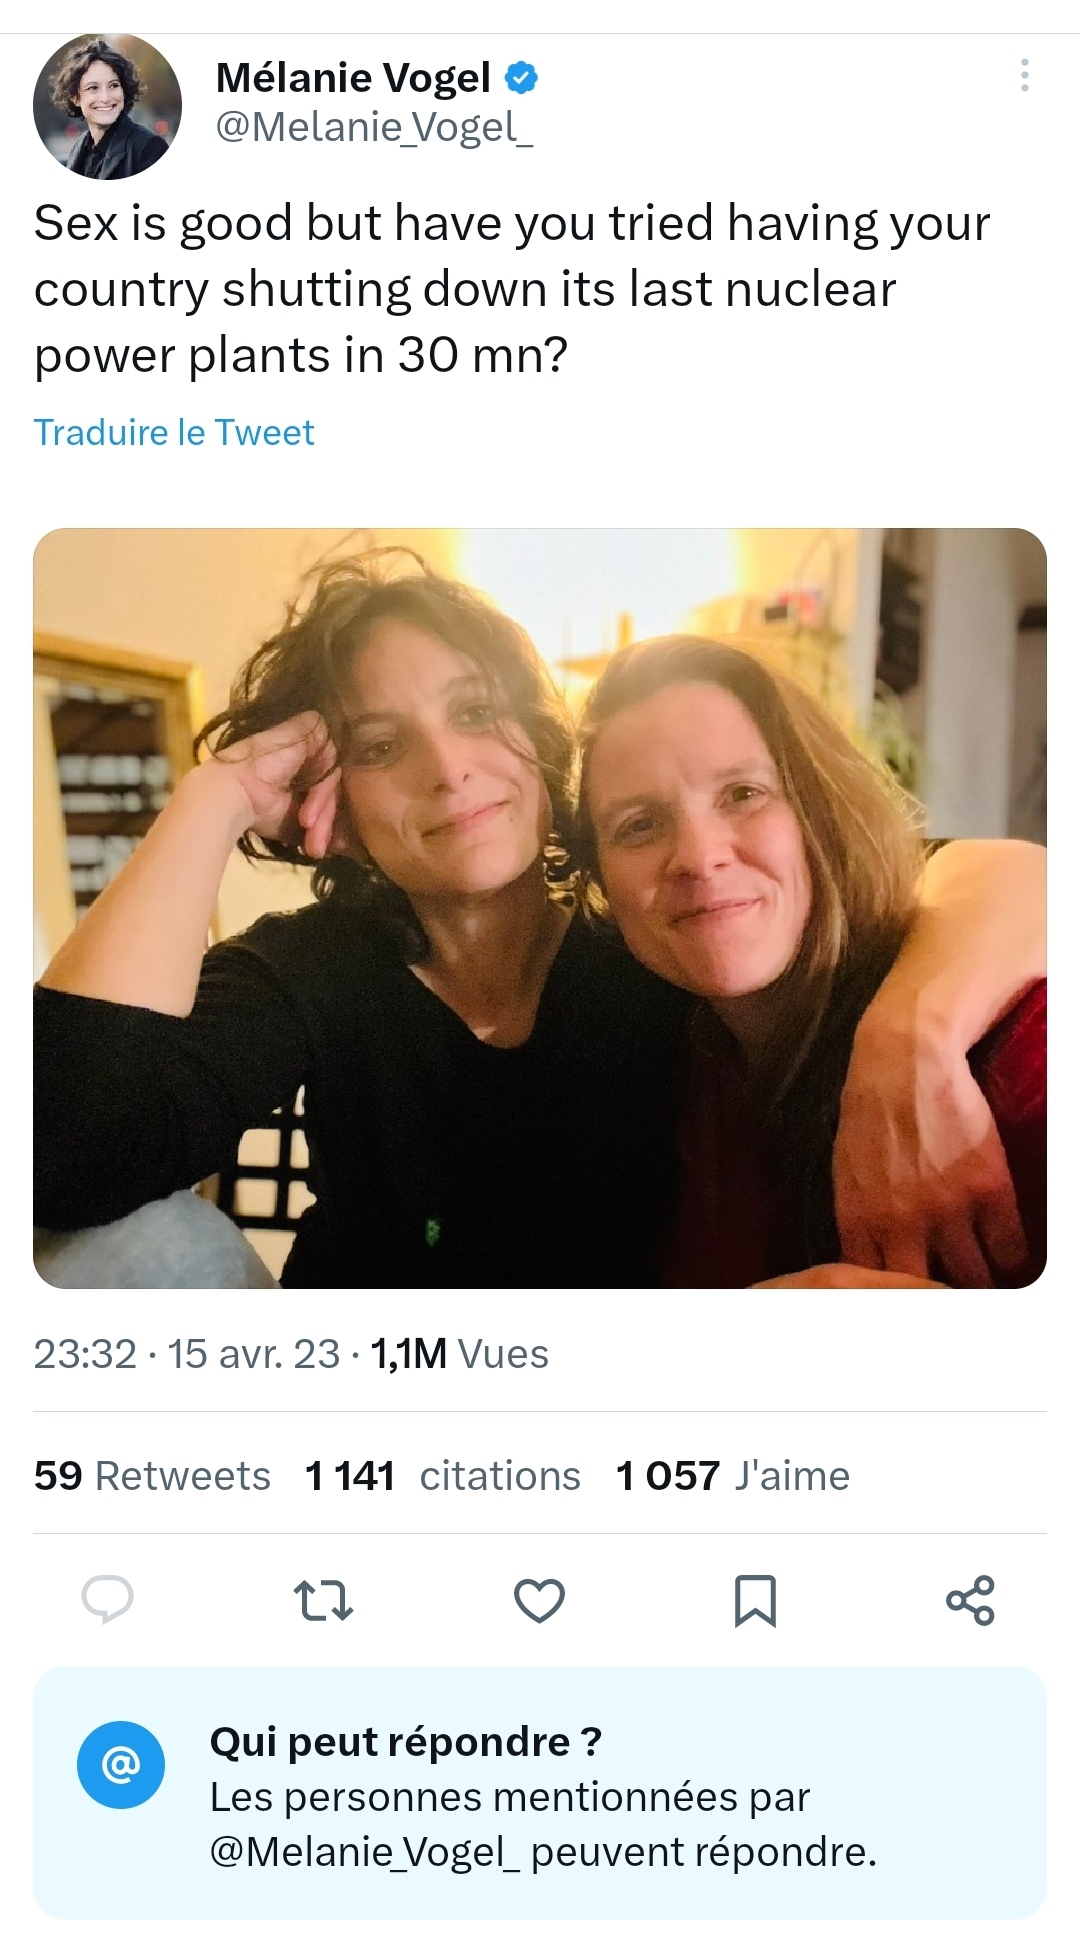The image size is (1080, 1938).
Task: Open the attached tweet photo
Action: click(x=540, y=908)
